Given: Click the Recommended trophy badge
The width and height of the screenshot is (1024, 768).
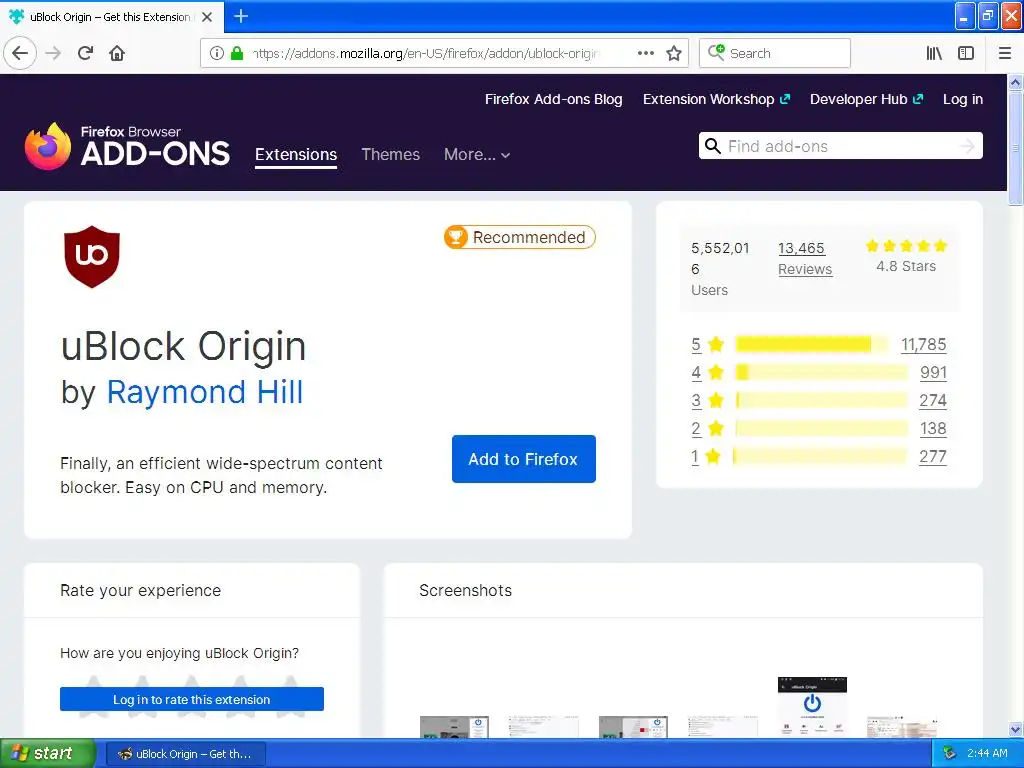Looking at the screenshot, I should click(x=520, y=237).
